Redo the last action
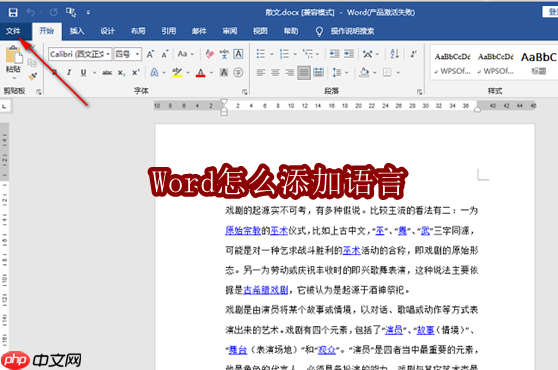Screen dimensions: 558x370 pos(54,13)
